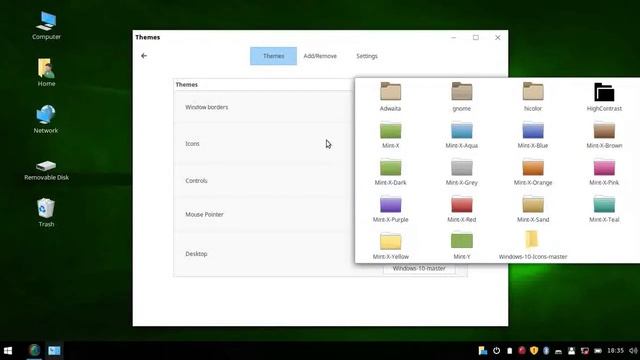Click the Window borders row label
Viewport: 640px width, 360px height.
click(207, 107)
